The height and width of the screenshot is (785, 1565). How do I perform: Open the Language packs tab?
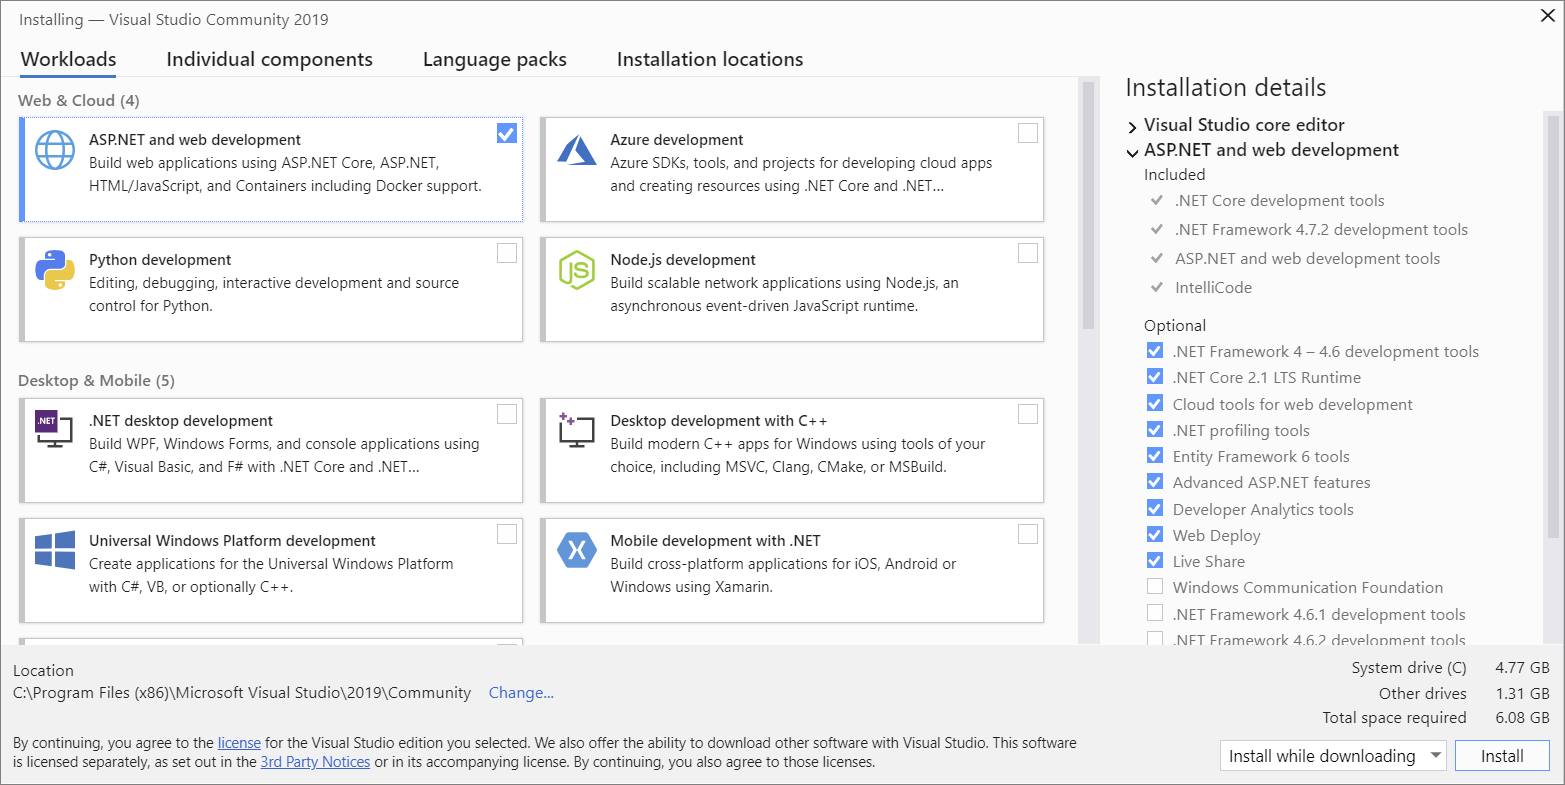pyautogui.click(x=494, y=59)
